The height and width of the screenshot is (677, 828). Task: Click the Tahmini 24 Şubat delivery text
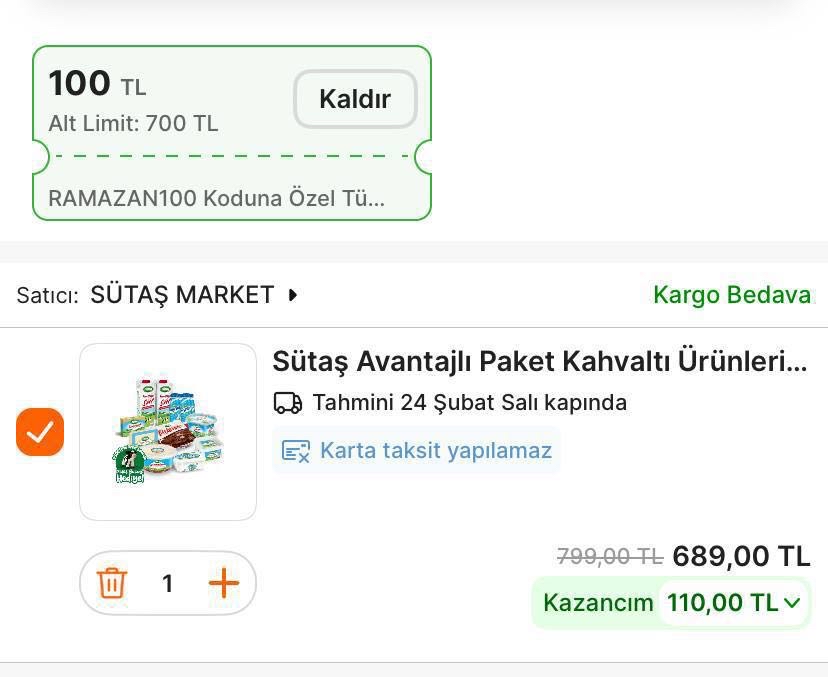[469, 403]
